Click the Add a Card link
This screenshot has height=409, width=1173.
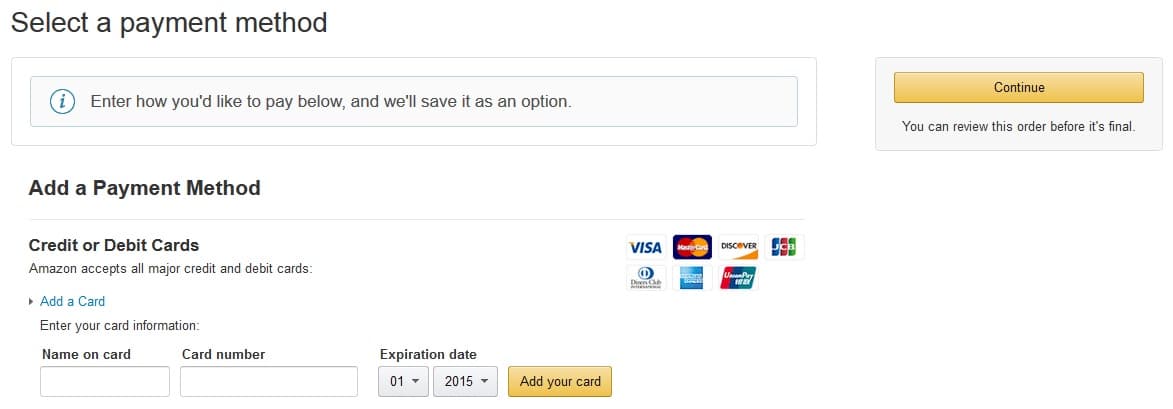coord(73,301)
